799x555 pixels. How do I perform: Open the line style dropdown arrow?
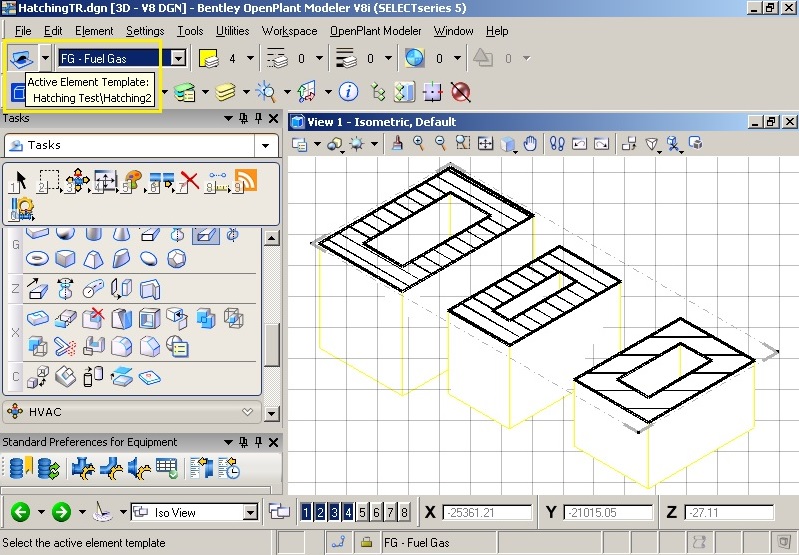pyautogui.click(x=319, y=59)
